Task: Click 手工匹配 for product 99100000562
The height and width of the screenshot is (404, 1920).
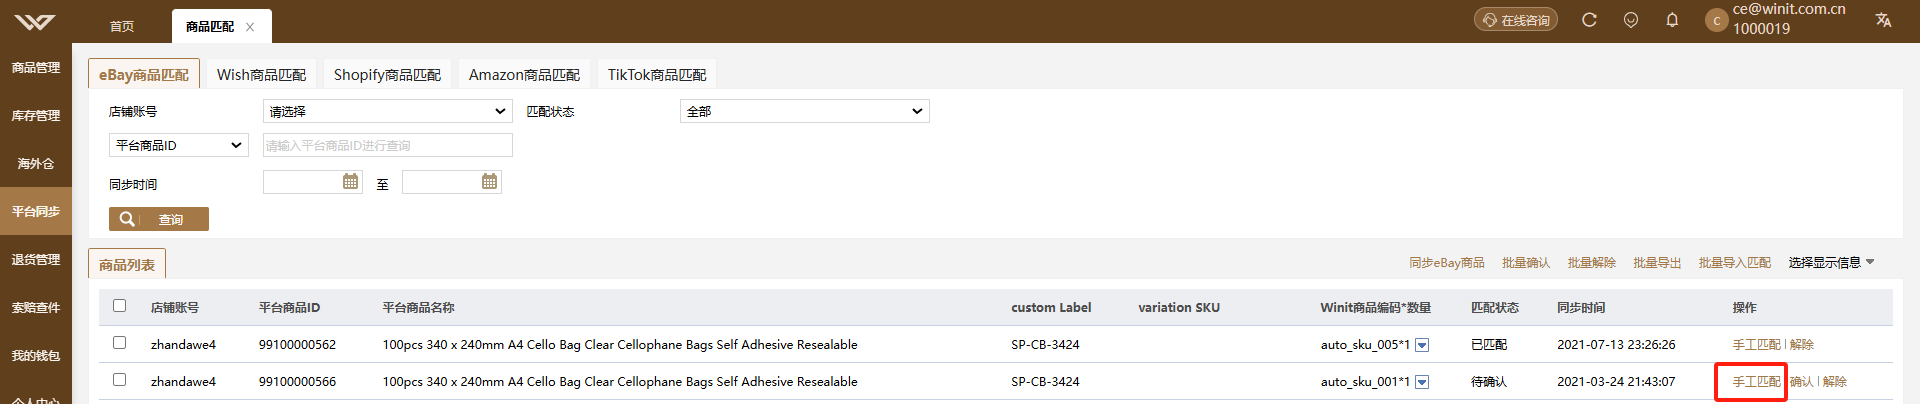Action: point(1756,345)
